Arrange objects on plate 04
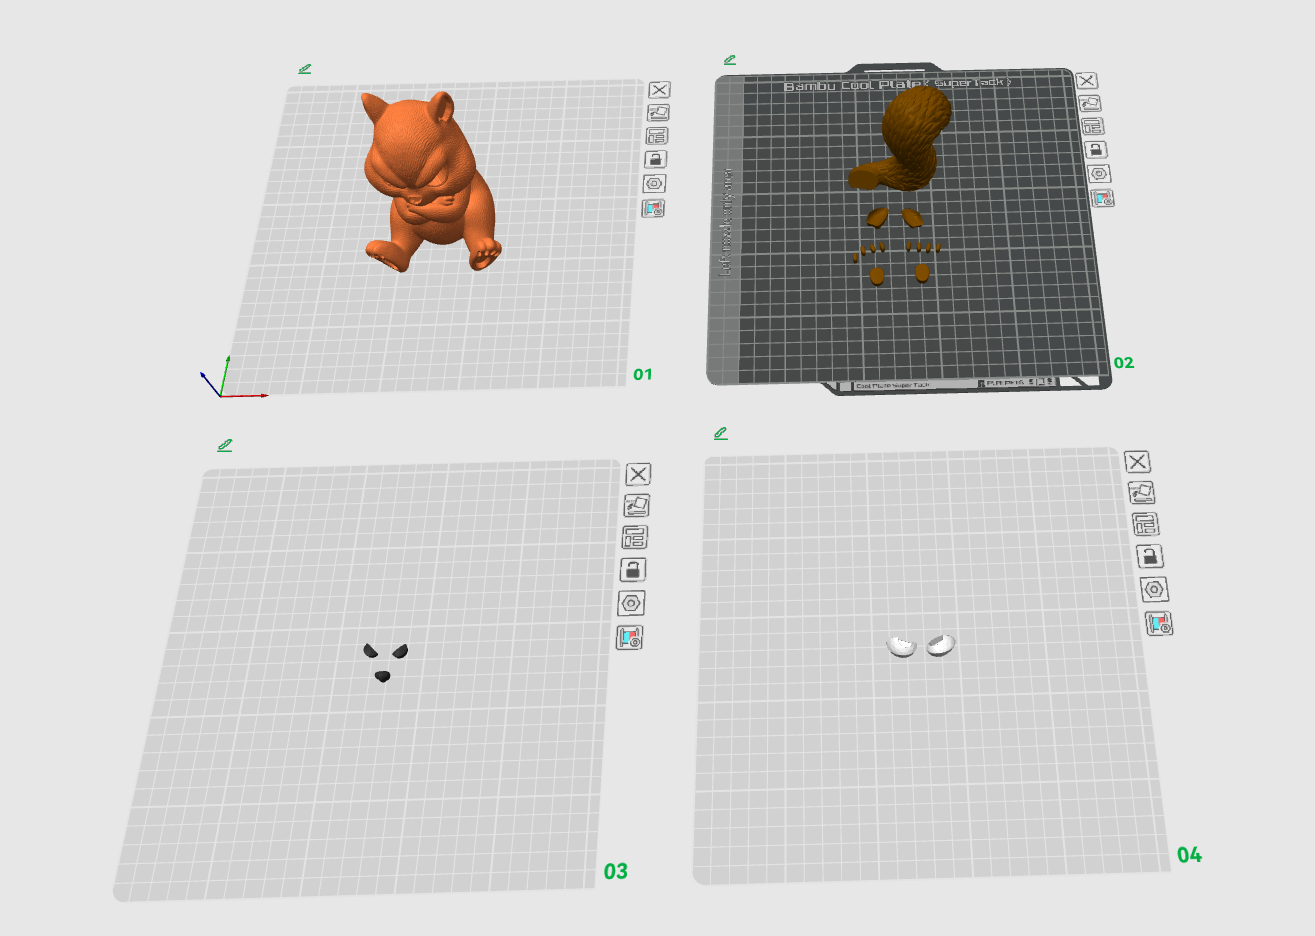This screenshot has width=1315, height=936. tap(1146, 524)
